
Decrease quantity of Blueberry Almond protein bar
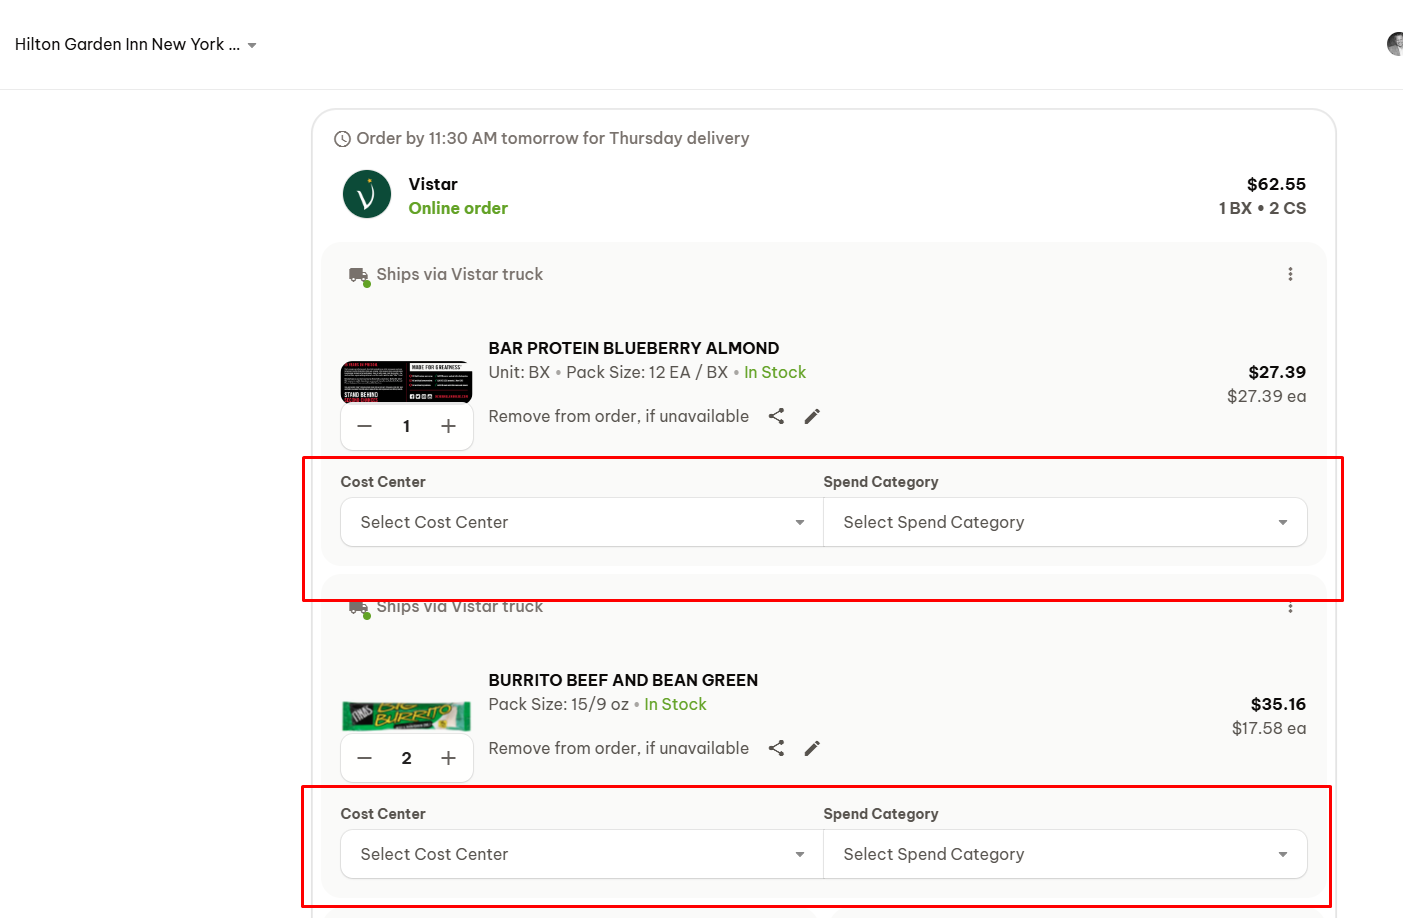click(x=365, y=426)
